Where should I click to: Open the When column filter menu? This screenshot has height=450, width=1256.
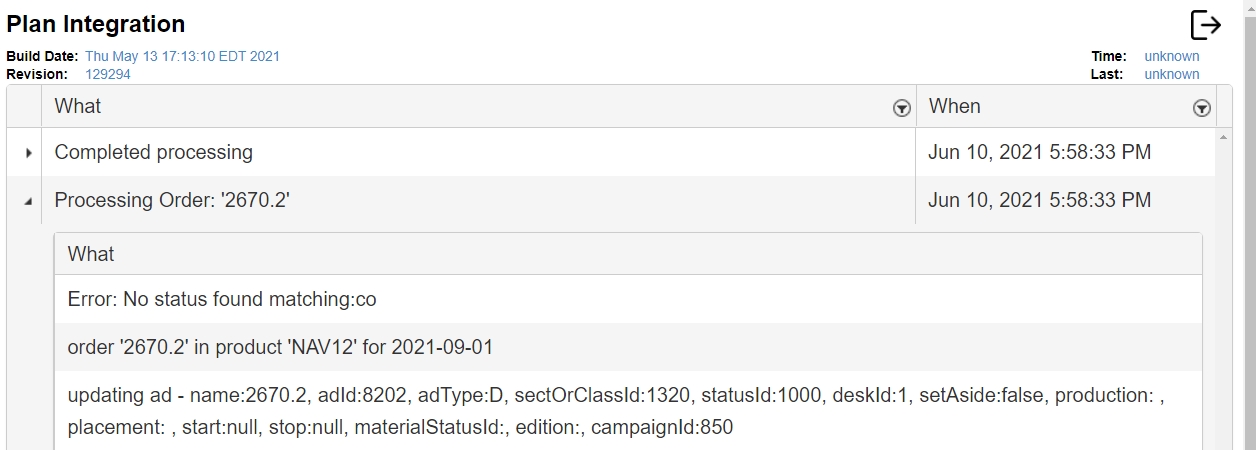(1202, 108)
